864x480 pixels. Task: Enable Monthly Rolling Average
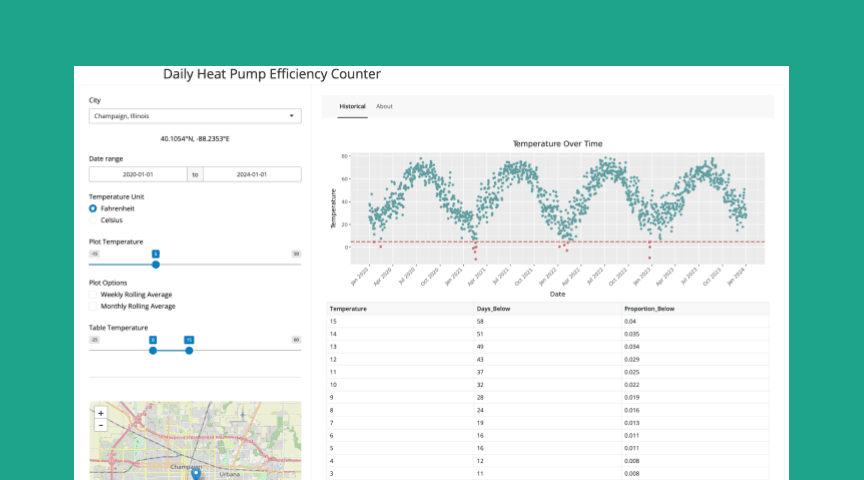93,306
